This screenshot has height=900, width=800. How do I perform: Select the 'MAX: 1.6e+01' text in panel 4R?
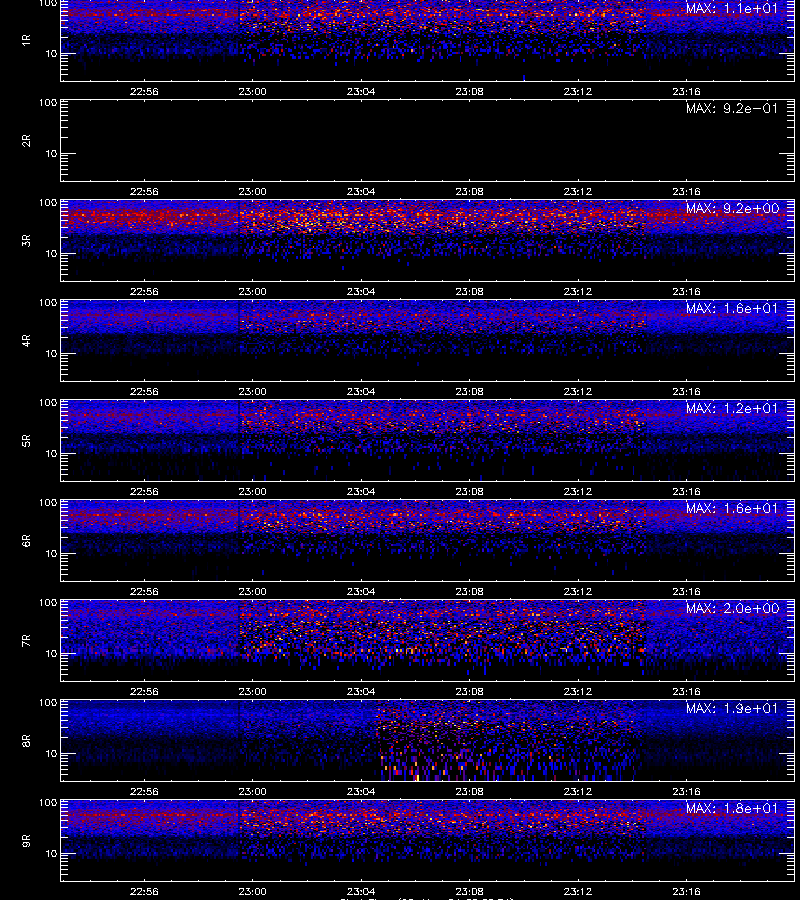click(732, 308)
